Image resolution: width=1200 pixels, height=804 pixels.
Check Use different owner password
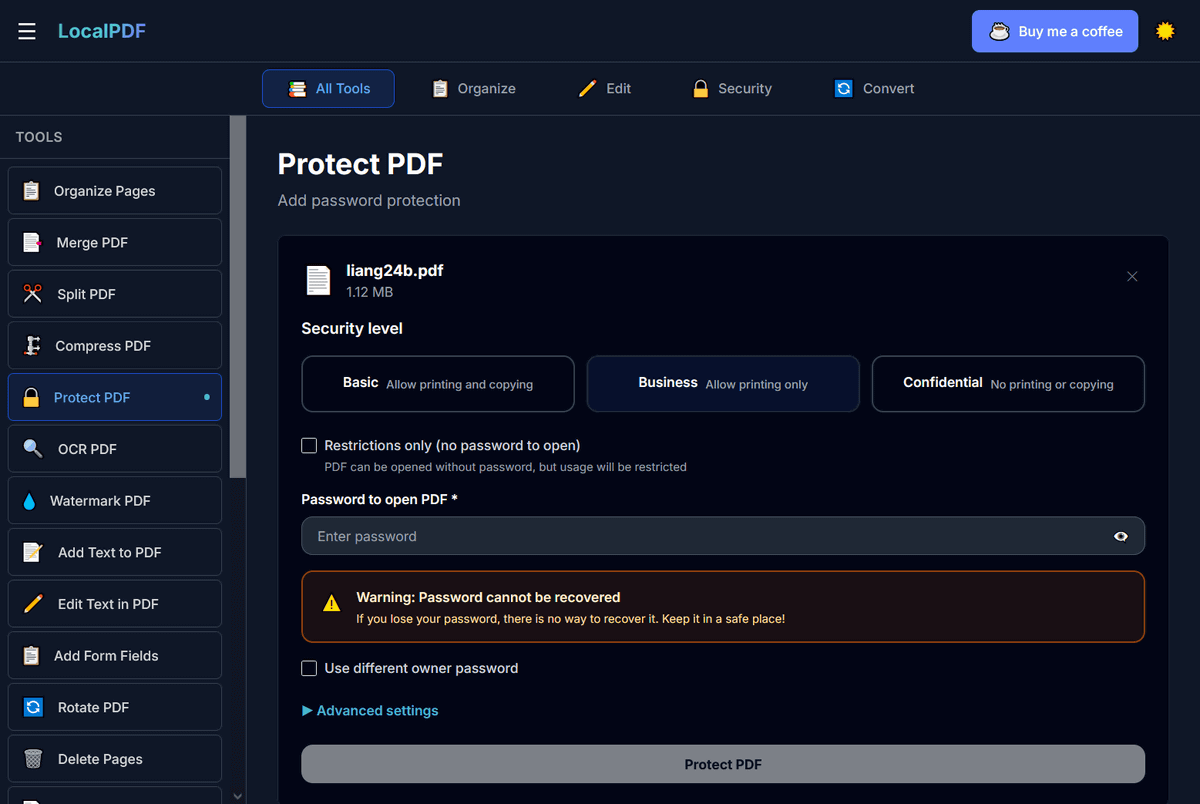(309, 668)
